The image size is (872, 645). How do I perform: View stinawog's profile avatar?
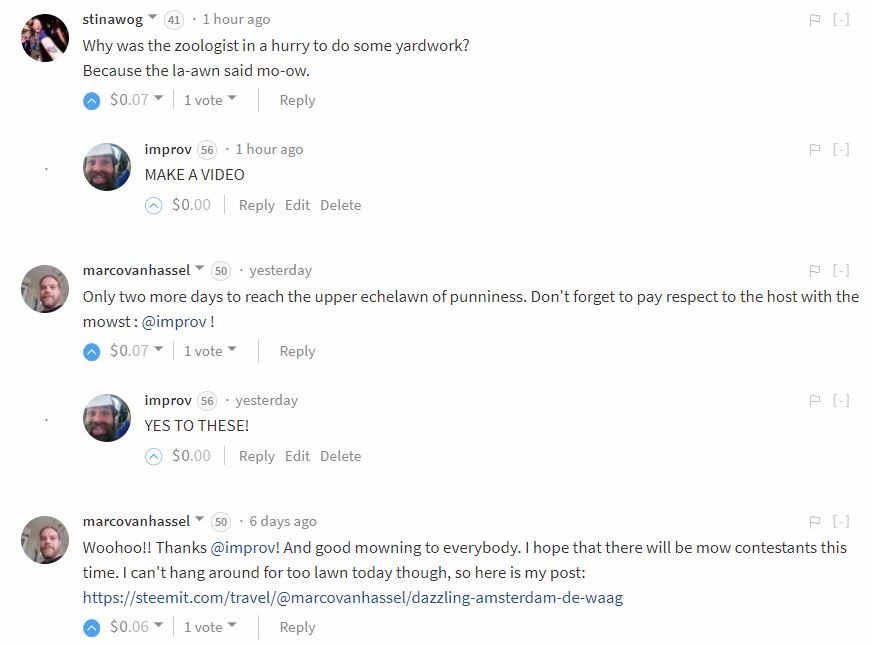coord(45,38)
